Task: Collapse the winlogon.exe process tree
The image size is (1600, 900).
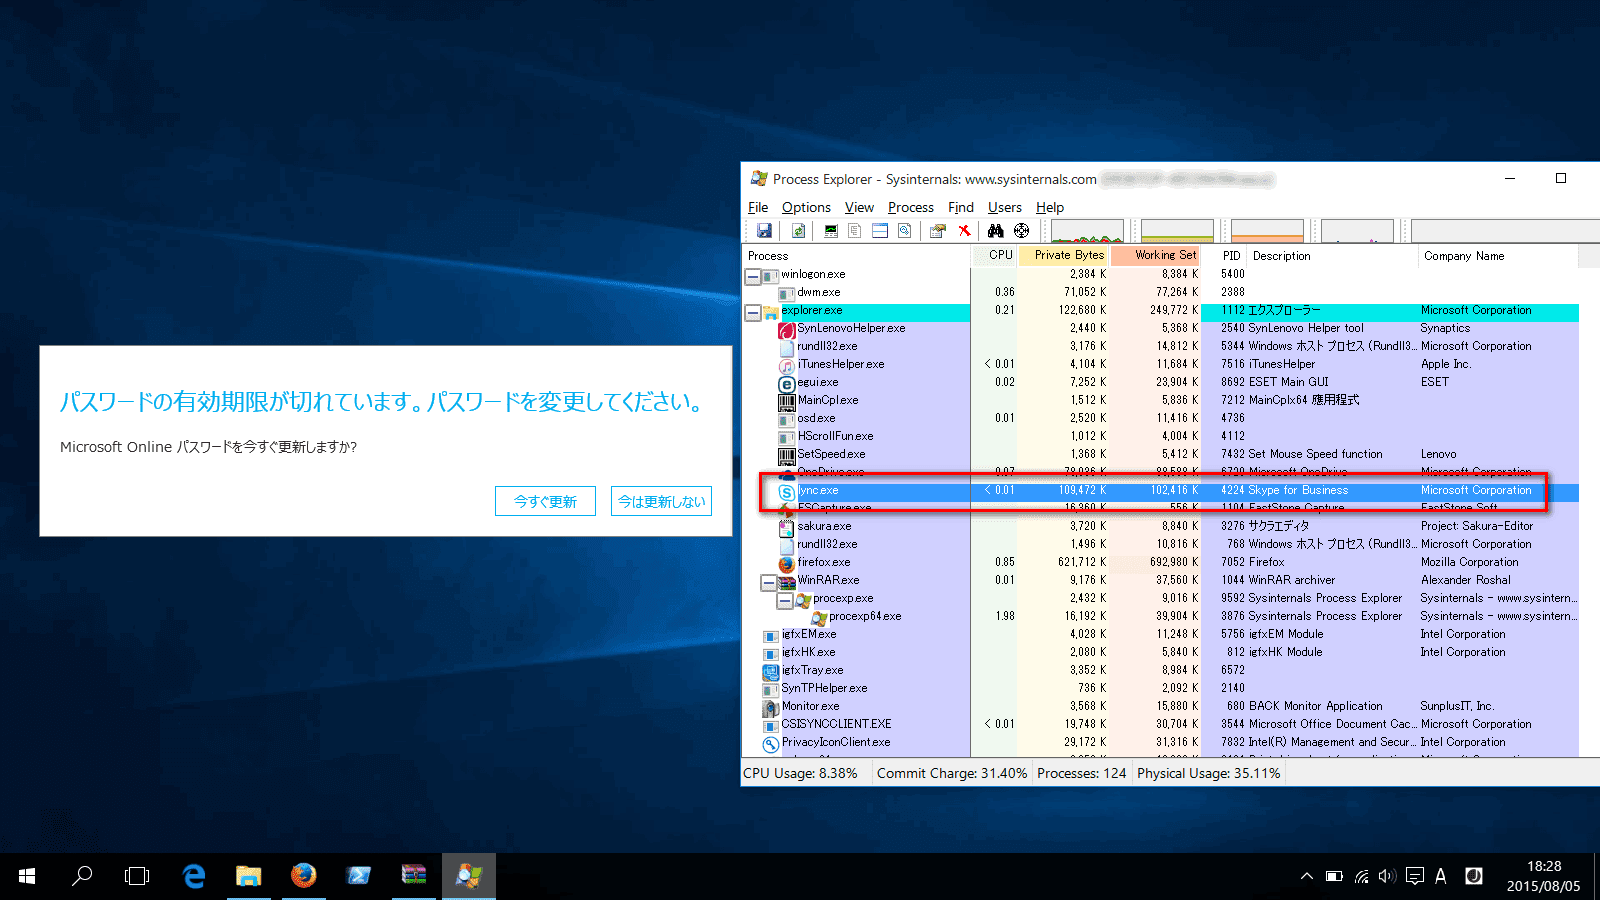Action: coord(753,275)
